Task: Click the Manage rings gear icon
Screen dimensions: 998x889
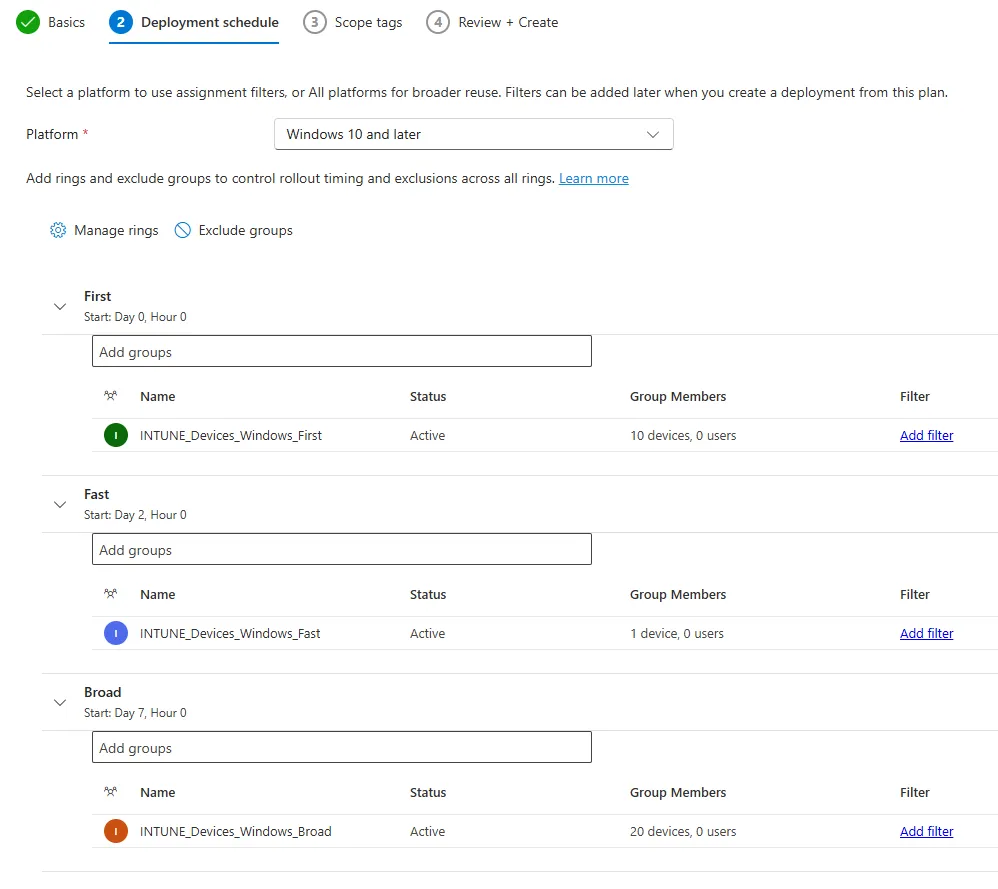Action: 58,230
